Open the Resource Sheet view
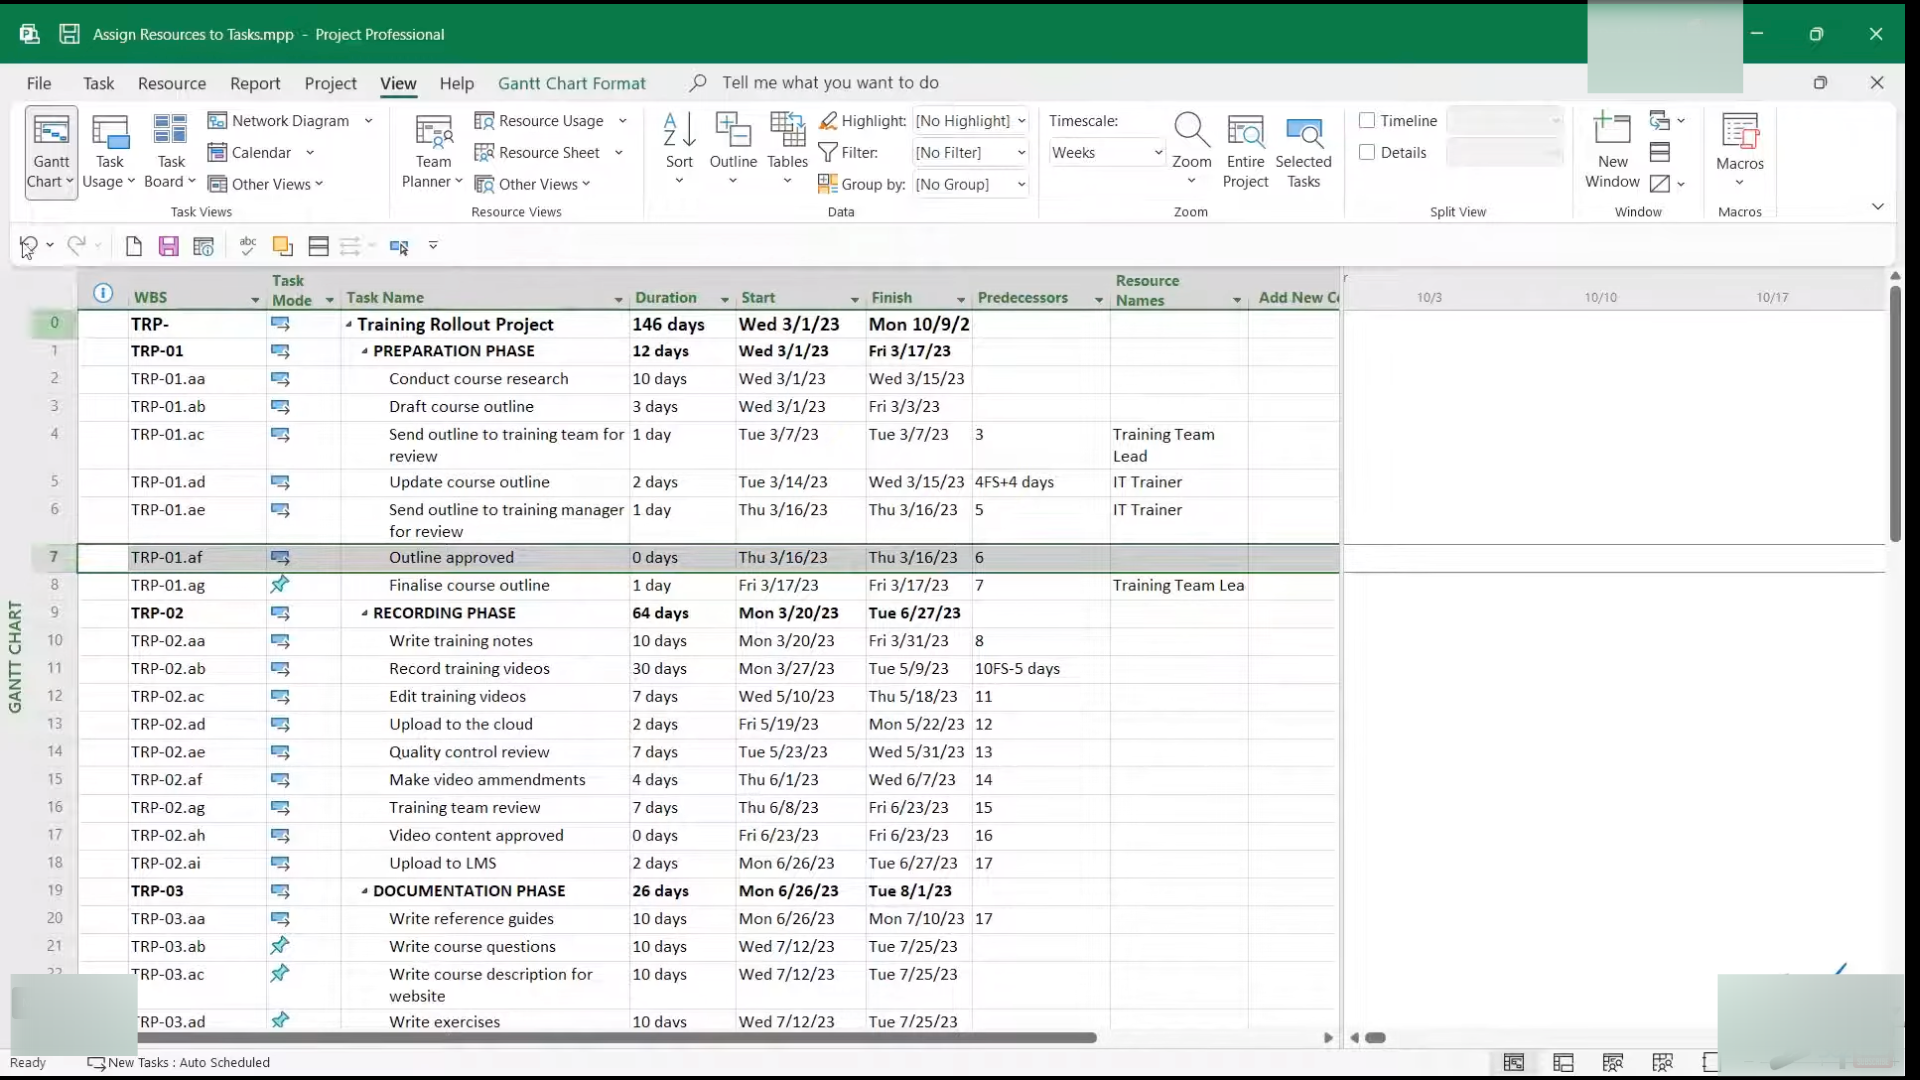Screen dimensions: 1920x1080 pyautogui.click(x=548, y=153)
